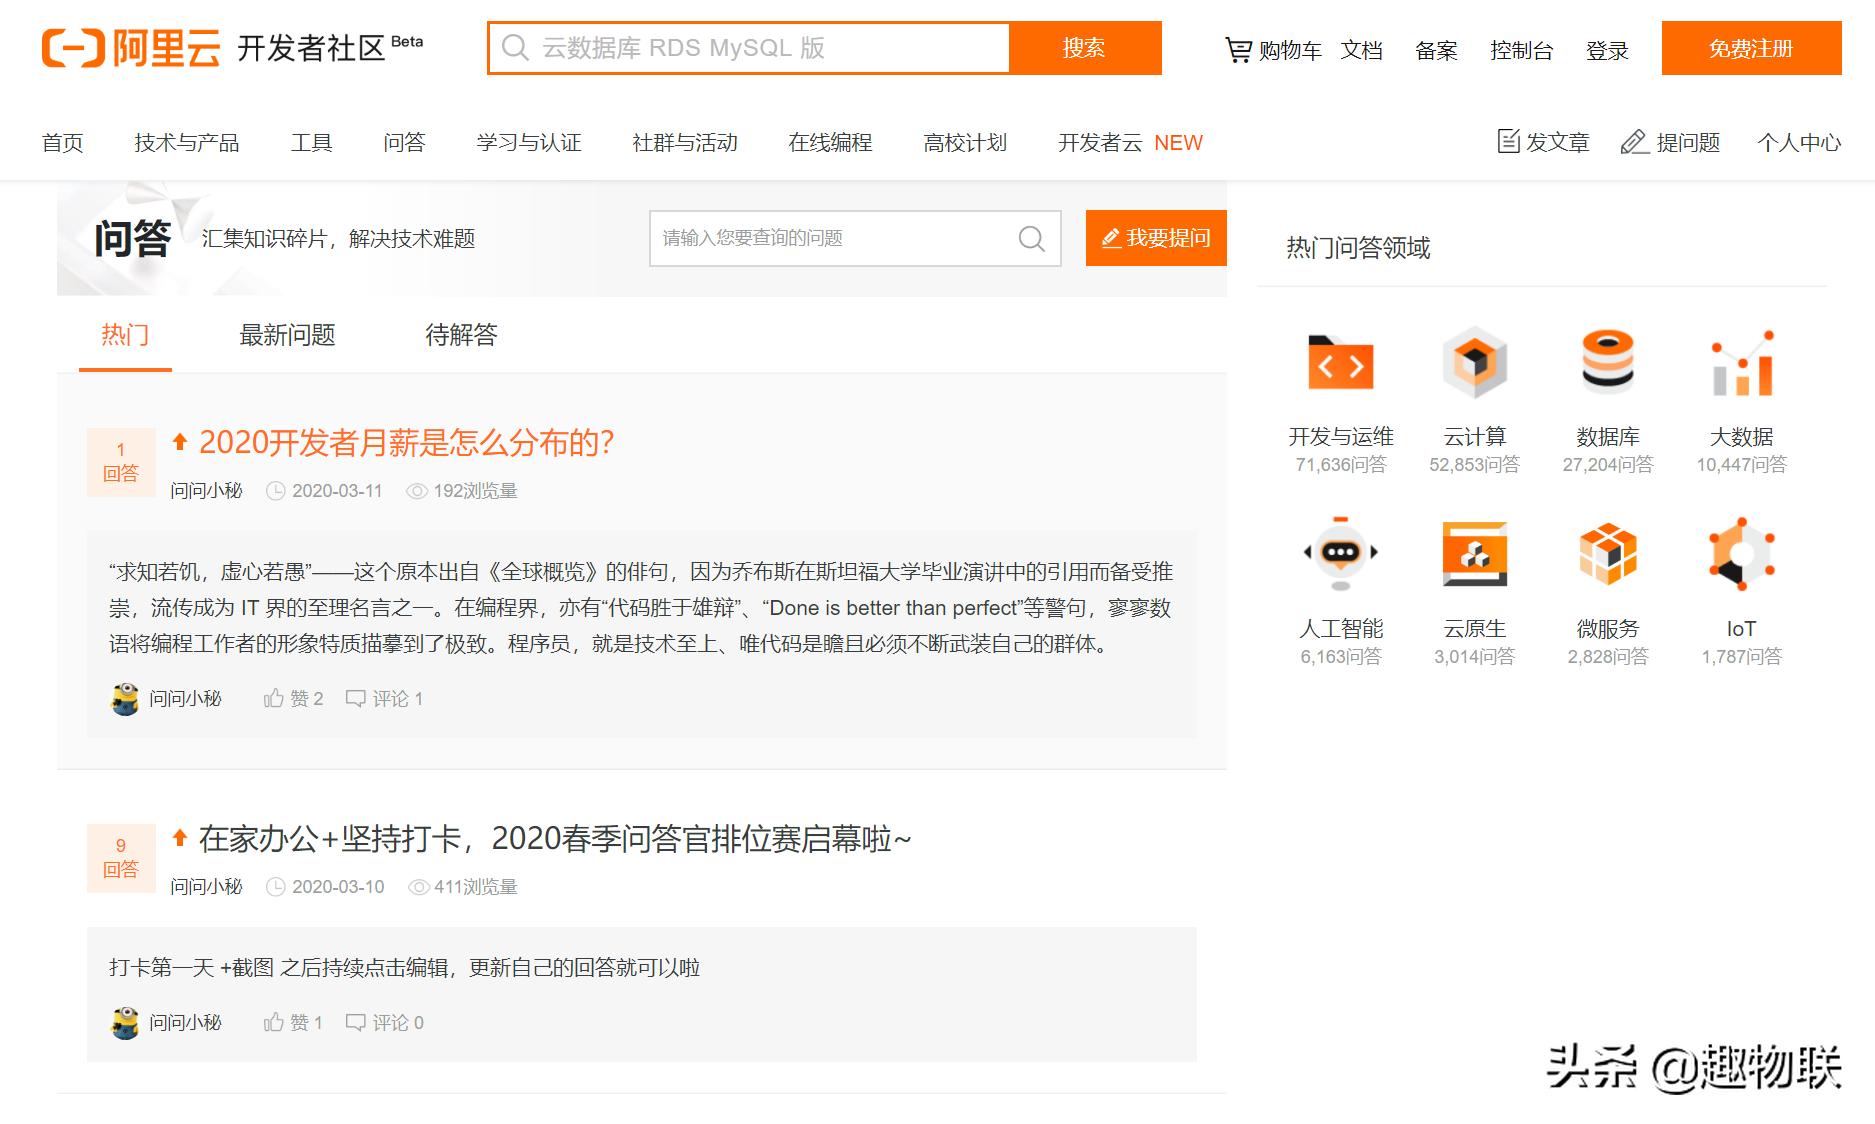Open 高校计划 menu item
Image resolution: width=1875 pixels, height=1124 pixels.
pos(965,142)
